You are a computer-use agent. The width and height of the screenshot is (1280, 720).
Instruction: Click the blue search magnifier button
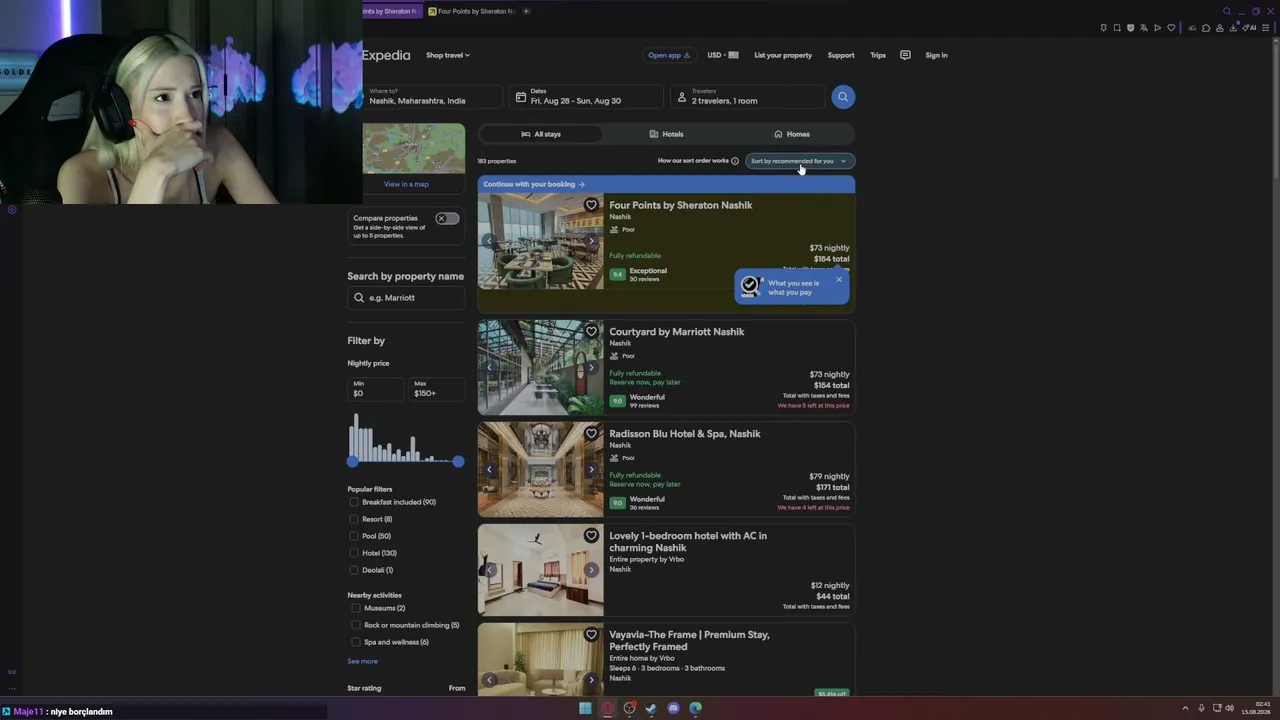(843, 97)
